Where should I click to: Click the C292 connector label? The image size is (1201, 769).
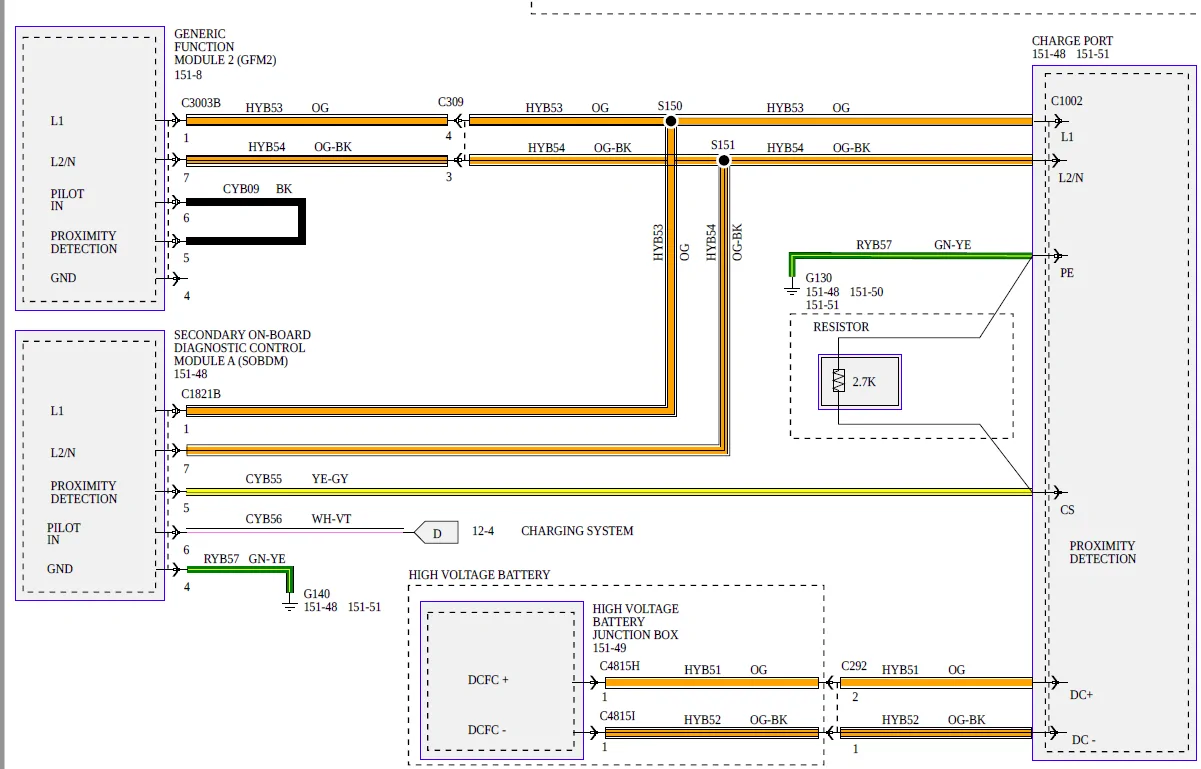pyautogui.click(x=854, y=665)
